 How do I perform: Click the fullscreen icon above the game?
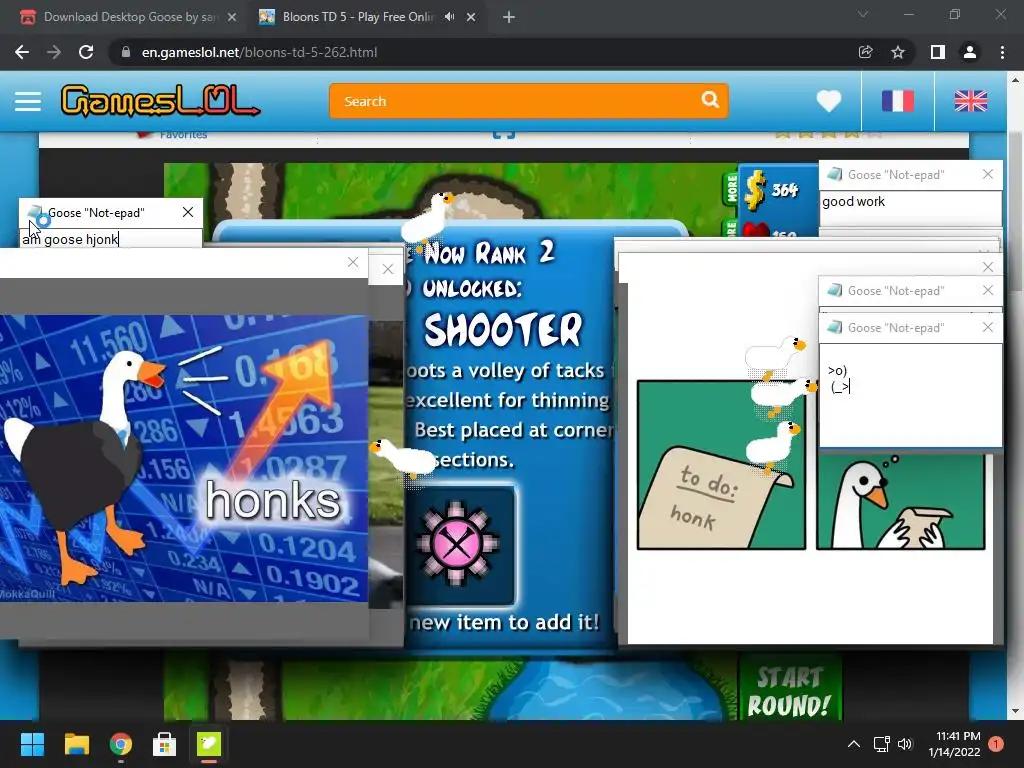504,134
